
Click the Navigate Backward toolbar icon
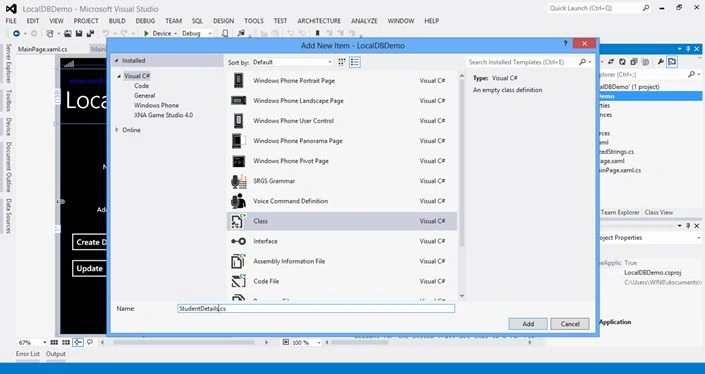[16, 33]
